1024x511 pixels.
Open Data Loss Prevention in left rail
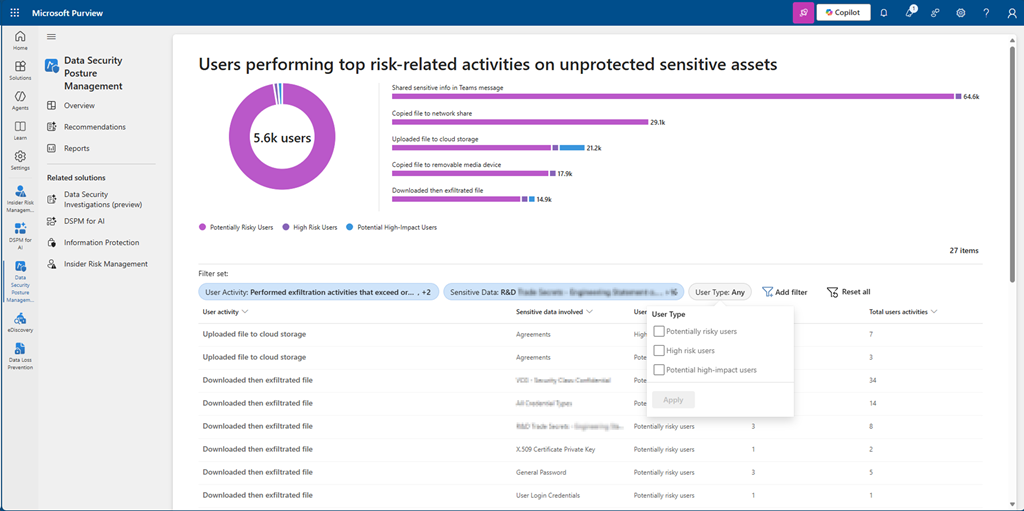point(20,352)
